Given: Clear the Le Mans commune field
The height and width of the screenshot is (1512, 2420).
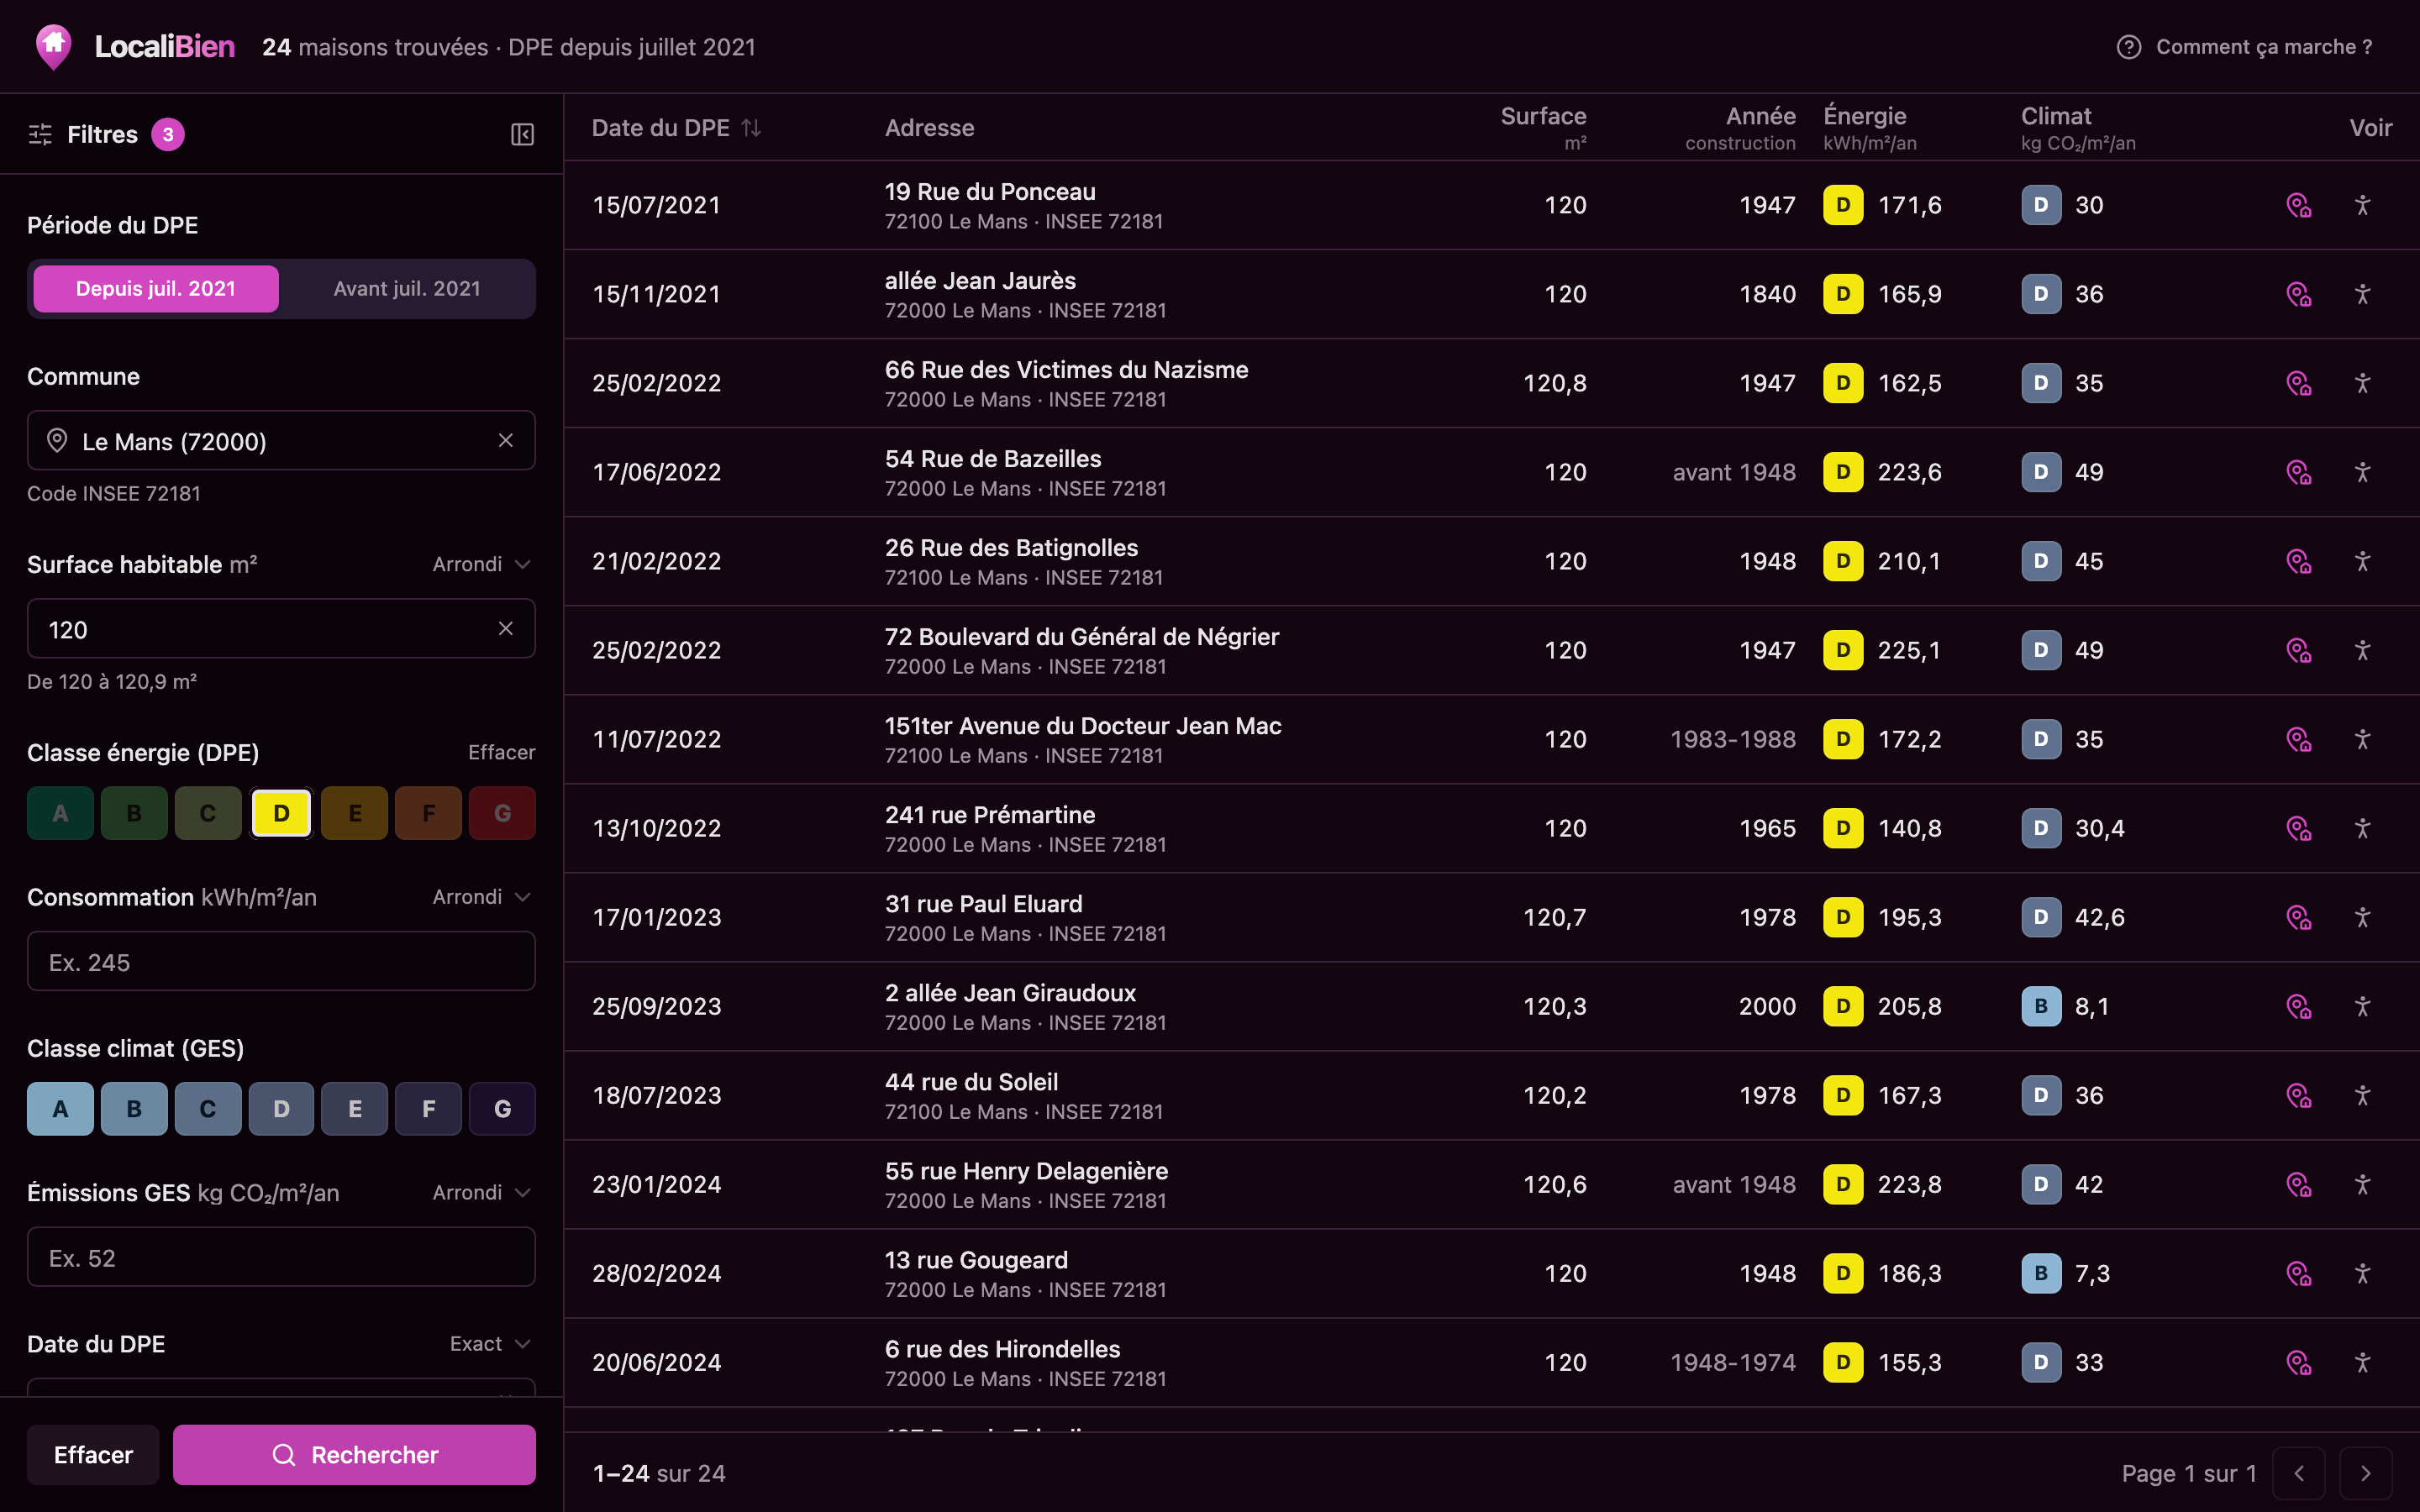Looking at the screenshot, I should click(506, 440).
